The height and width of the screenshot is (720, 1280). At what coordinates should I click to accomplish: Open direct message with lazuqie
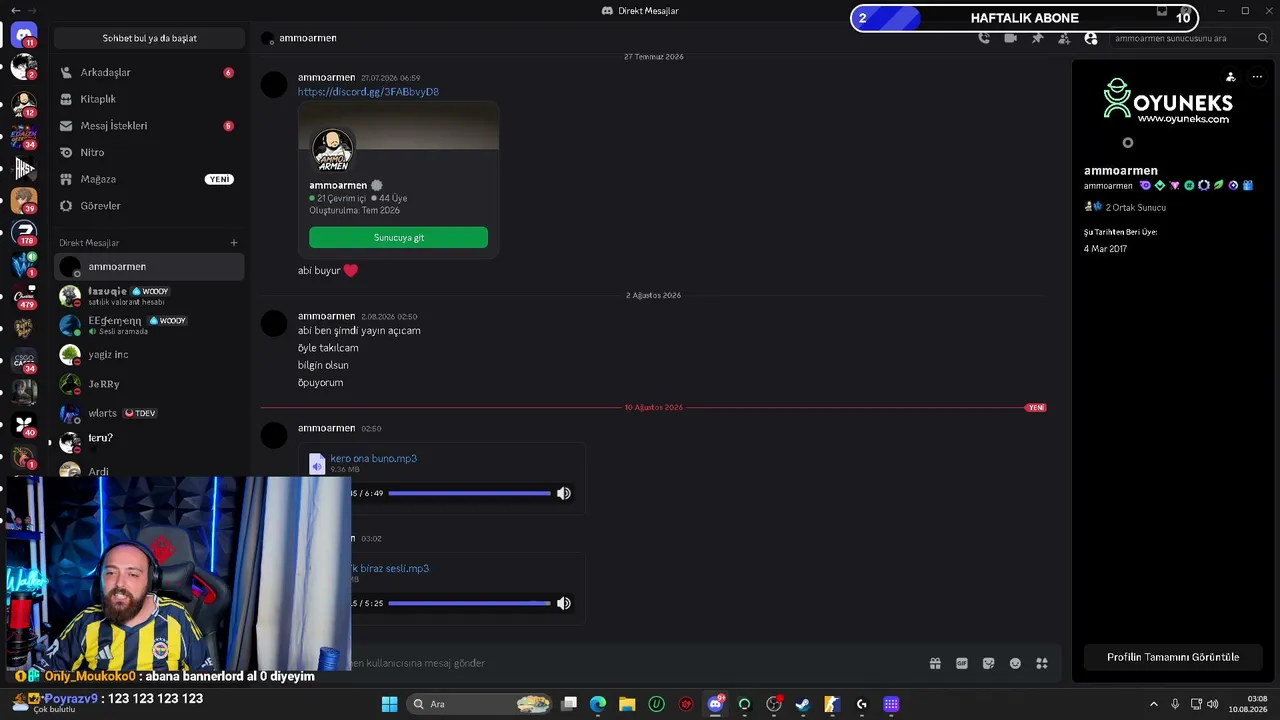(x=149, y=296)
